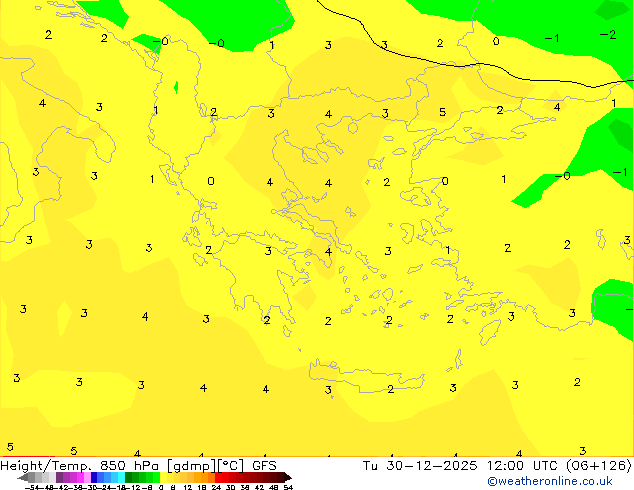Click the yellow 0°C swatch in the legend
This screenshot has height=490, width=634.
(x=163, y=477)
